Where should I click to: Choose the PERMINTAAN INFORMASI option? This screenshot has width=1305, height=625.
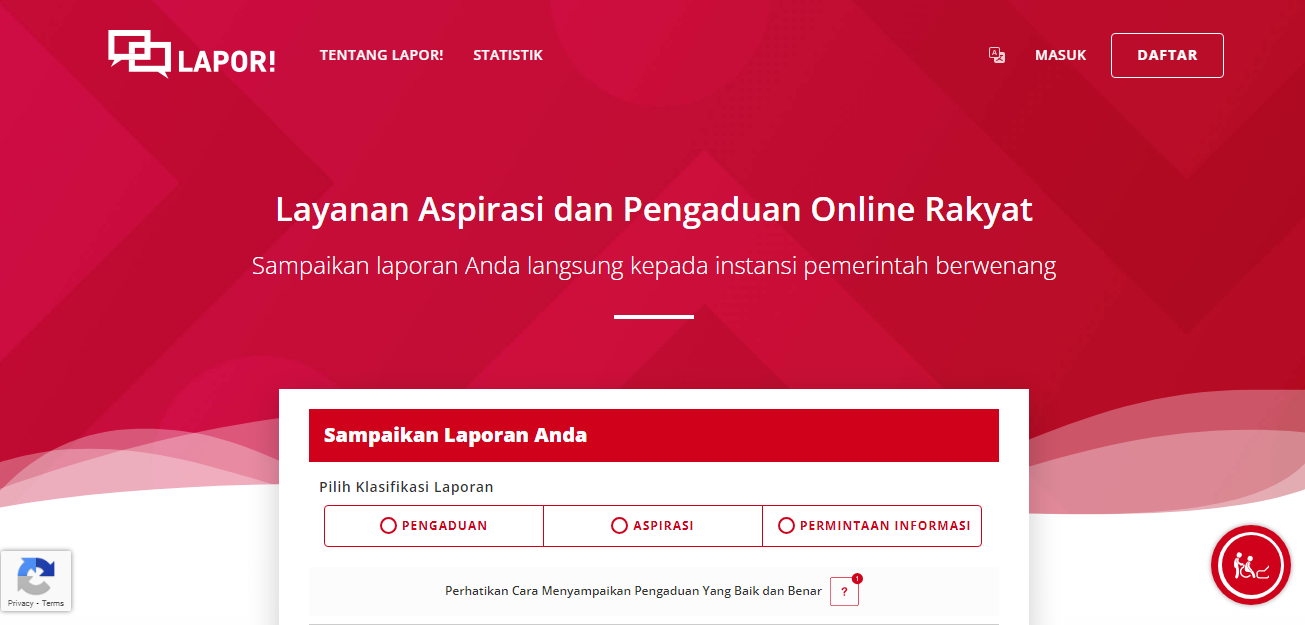[x=871, y=525]
